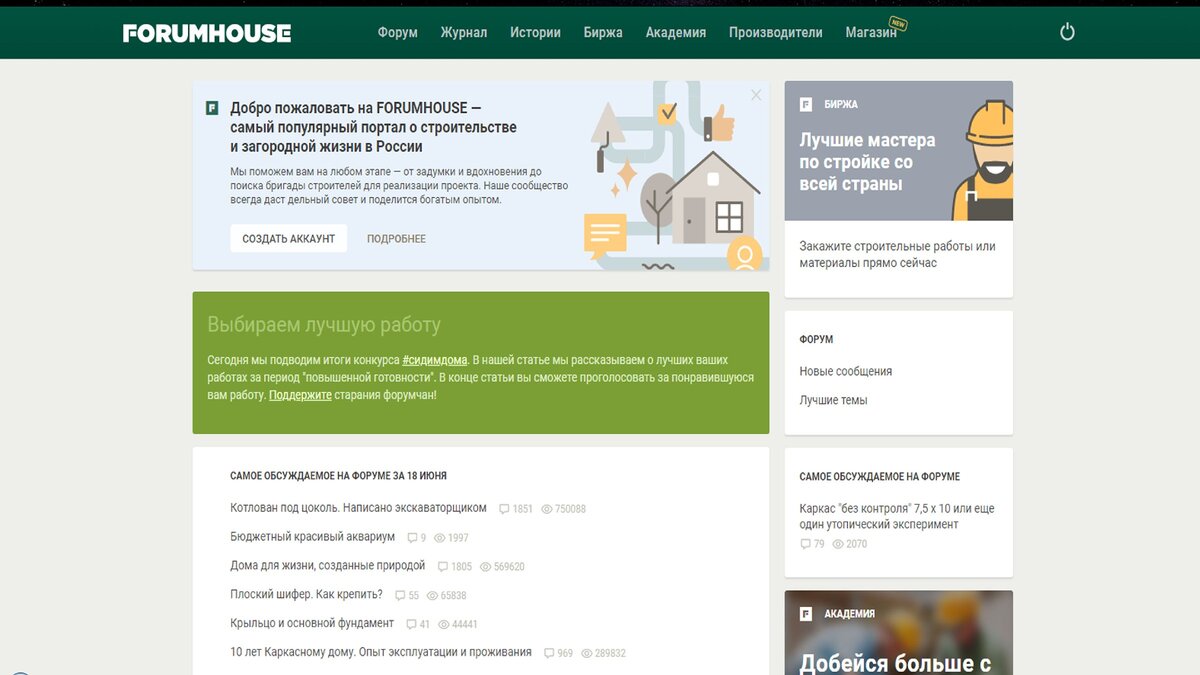1200x675 pixels.
Task: Open topic Плоский шифер. Как крепить?
Action: pyautogui.click(x=306, y=595)
